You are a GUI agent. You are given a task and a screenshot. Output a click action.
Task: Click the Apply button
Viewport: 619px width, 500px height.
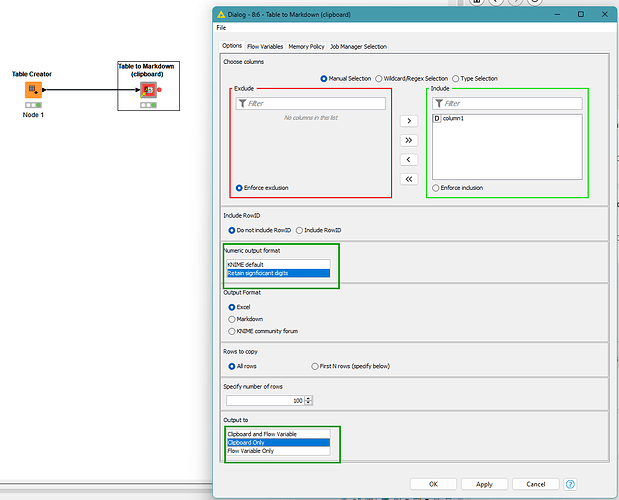coord(484,483)
